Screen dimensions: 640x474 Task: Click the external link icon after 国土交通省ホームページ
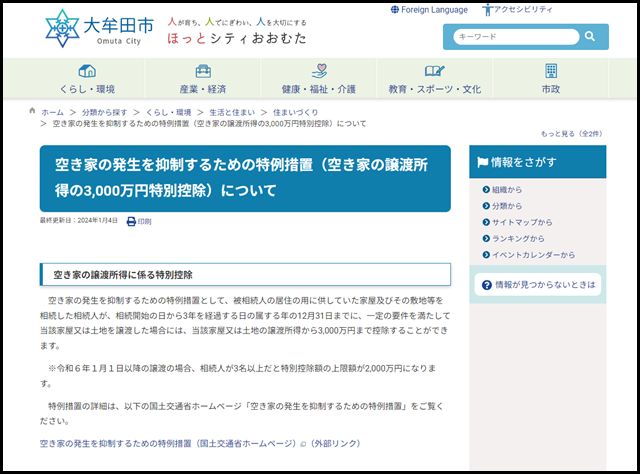pos(303,444)
